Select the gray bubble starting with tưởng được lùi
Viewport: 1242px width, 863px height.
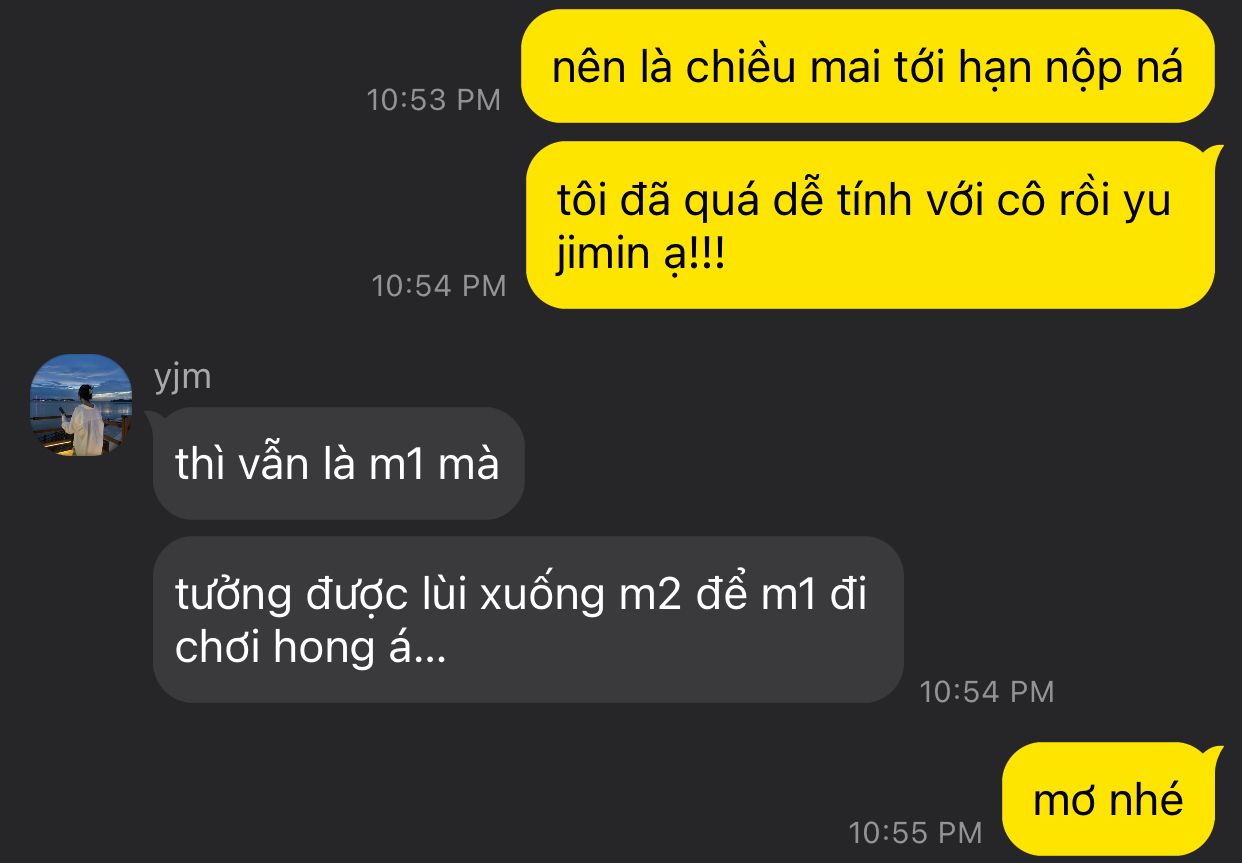coord(528,620)
